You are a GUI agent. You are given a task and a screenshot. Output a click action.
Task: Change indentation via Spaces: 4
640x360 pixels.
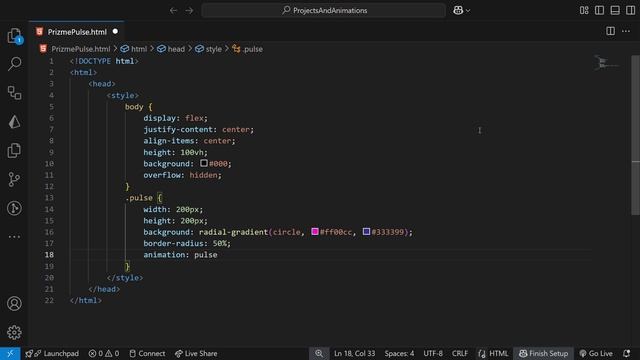399,353
